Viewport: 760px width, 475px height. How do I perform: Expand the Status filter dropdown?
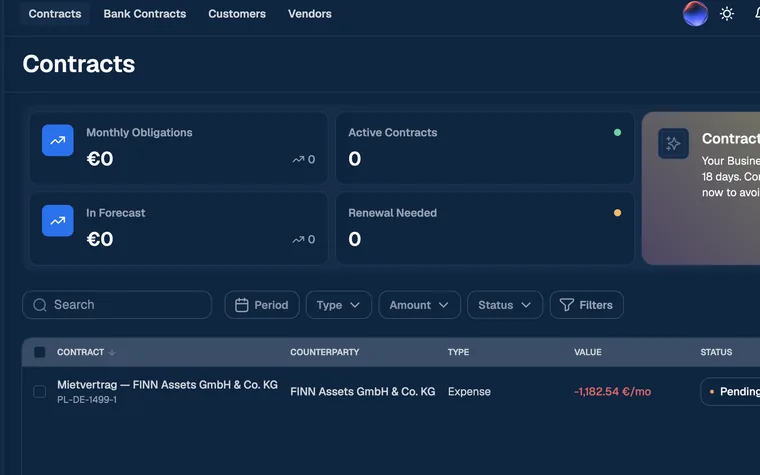pyautogui.click(x=505, y=305)
